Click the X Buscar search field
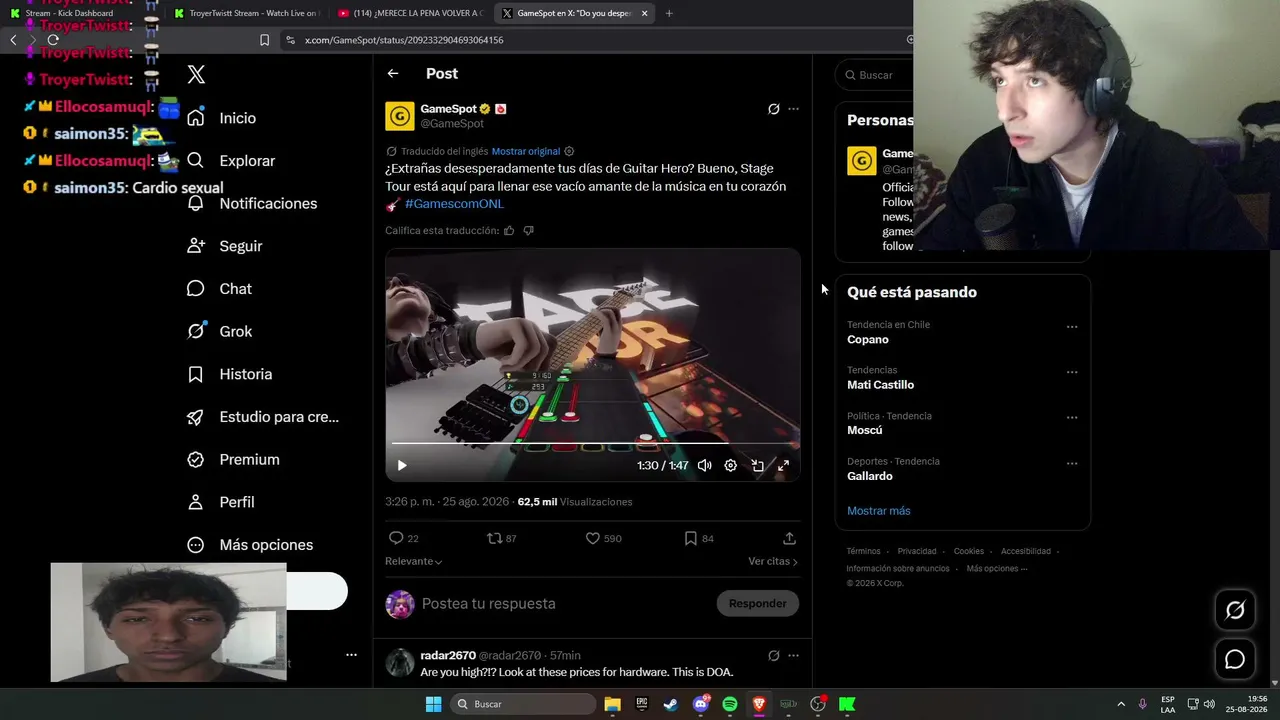Image resolution: width=1280 pixels, height=720 pixels. point(875,75)
